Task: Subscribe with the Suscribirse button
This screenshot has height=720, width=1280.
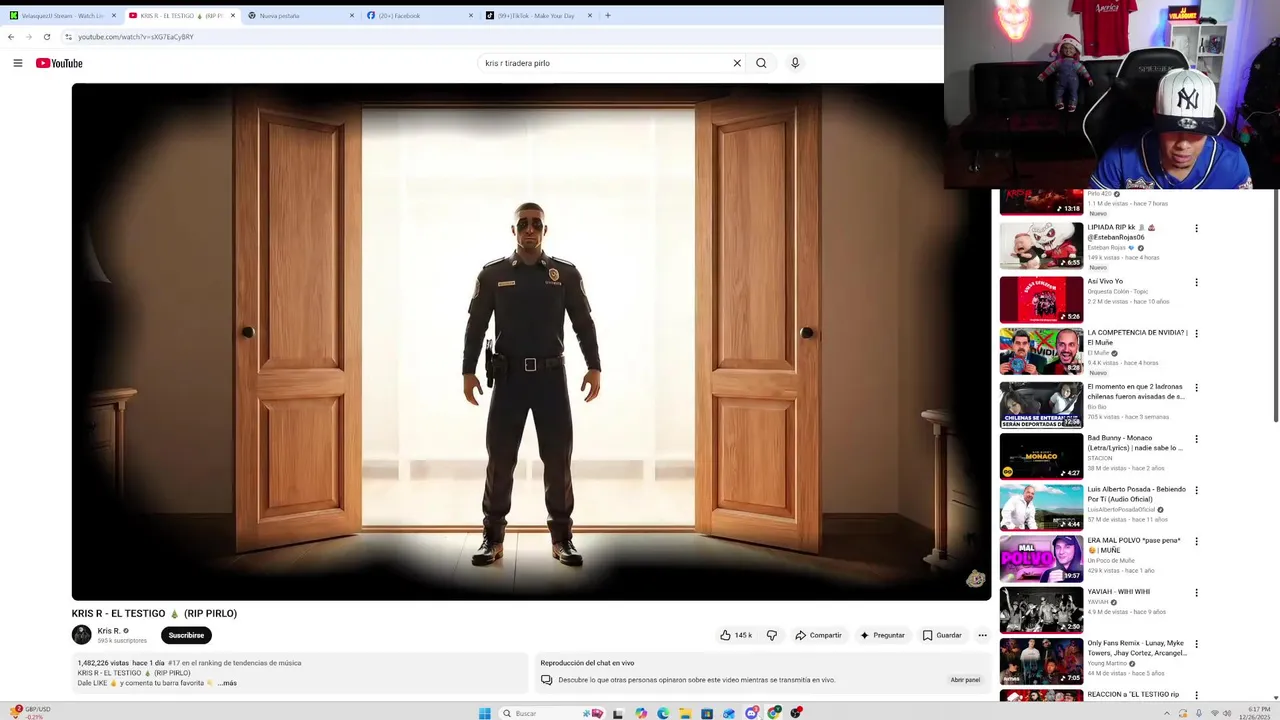Action: coord(186,635)
